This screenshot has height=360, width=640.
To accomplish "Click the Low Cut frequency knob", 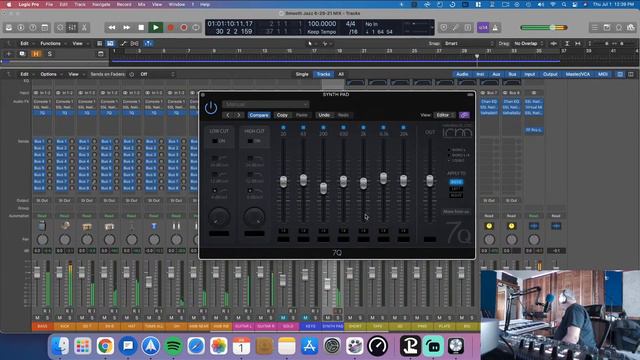I will pyautogui.click(x=219, y=217).
